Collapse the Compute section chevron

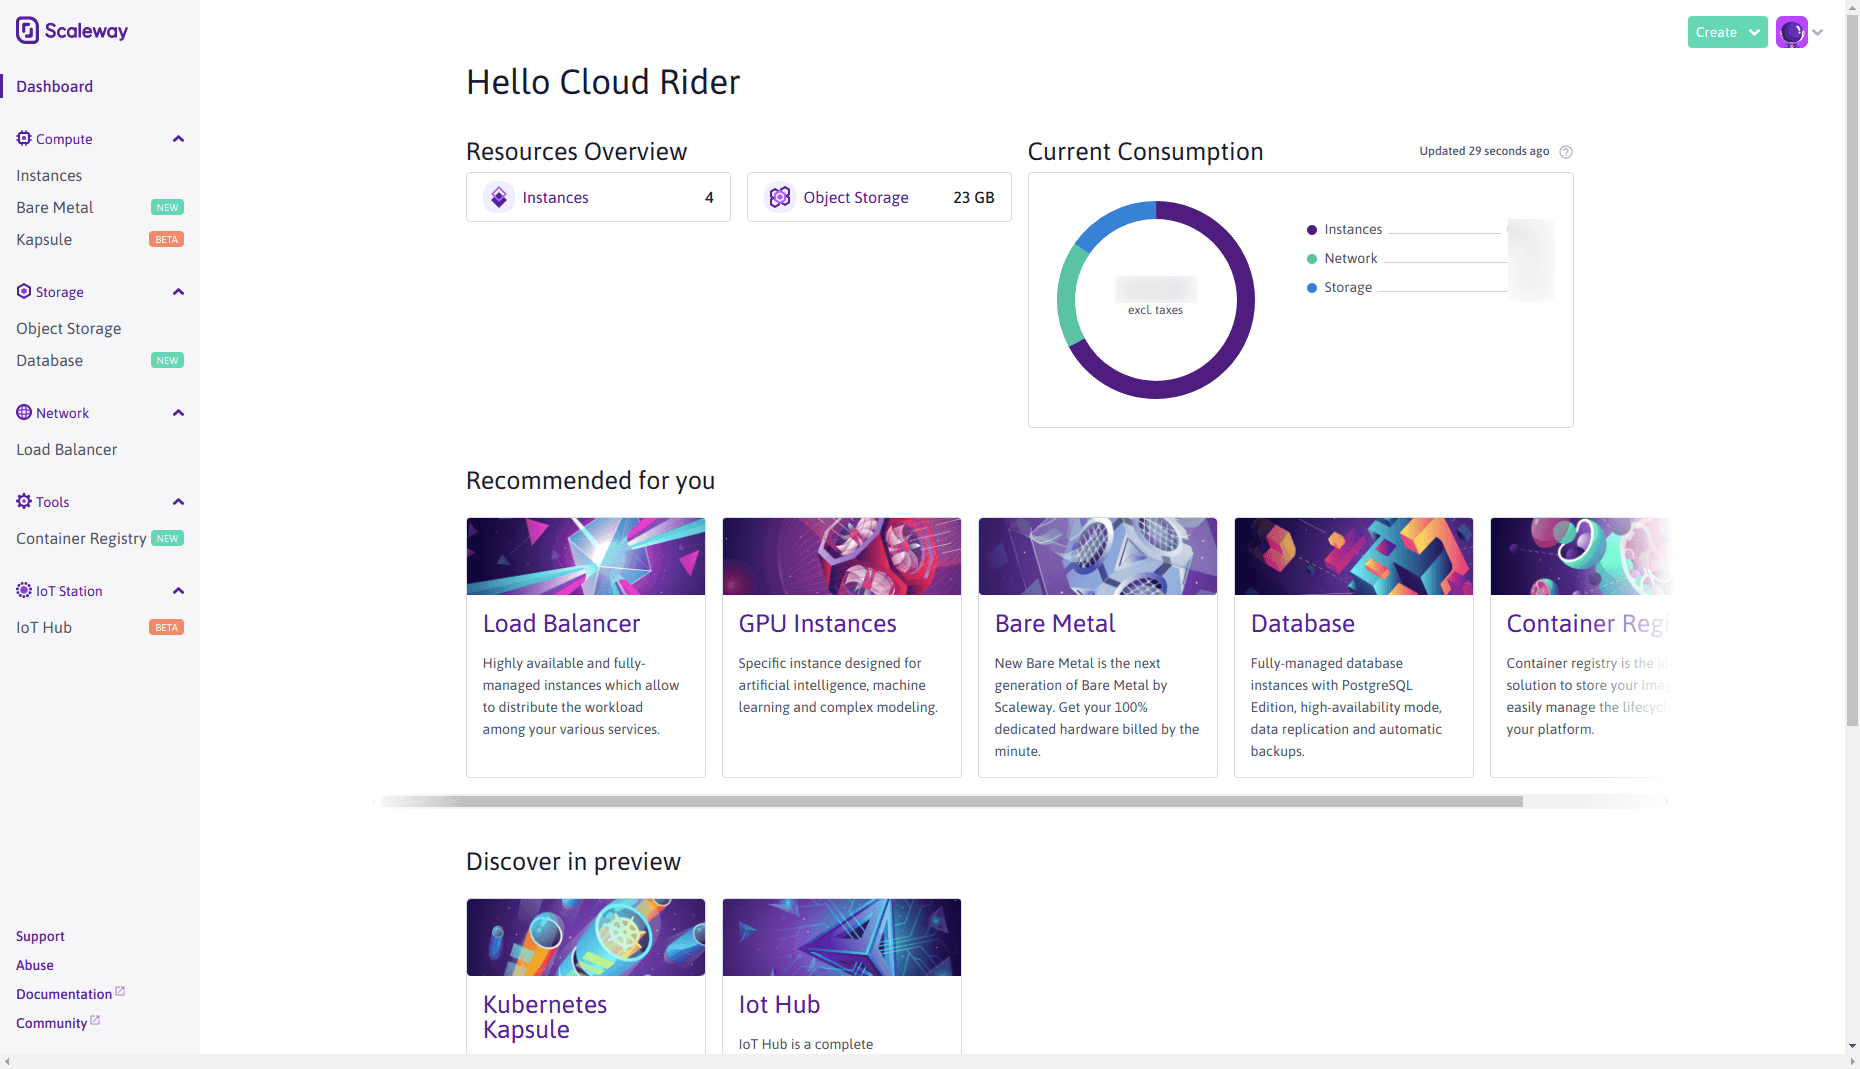tap(178, 139)
